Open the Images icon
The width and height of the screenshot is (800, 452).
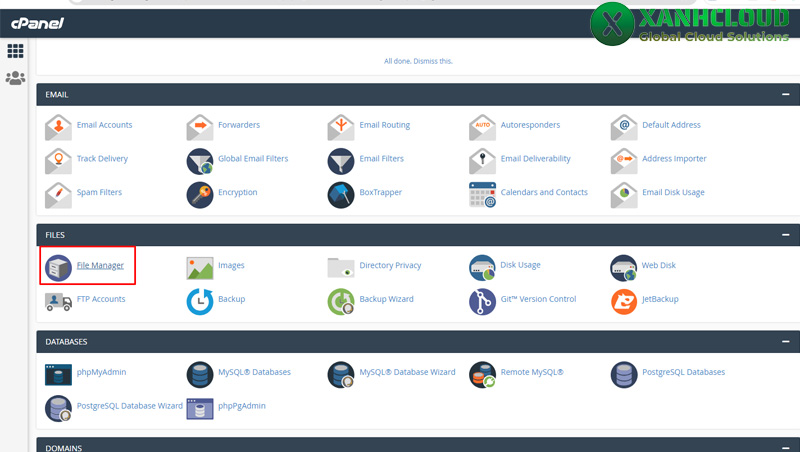(x=199, y=268)
